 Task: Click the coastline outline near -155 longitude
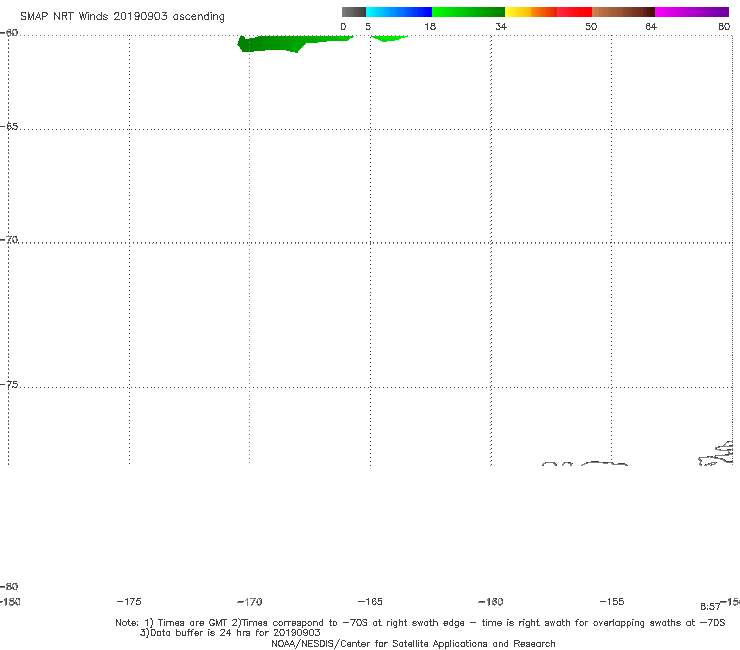coord(605,464)
